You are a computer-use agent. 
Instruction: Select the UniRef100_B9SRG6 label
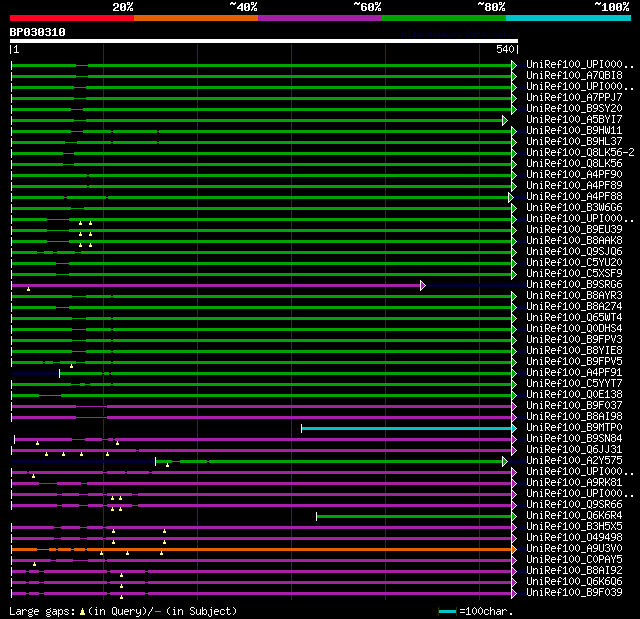point(574,285)
